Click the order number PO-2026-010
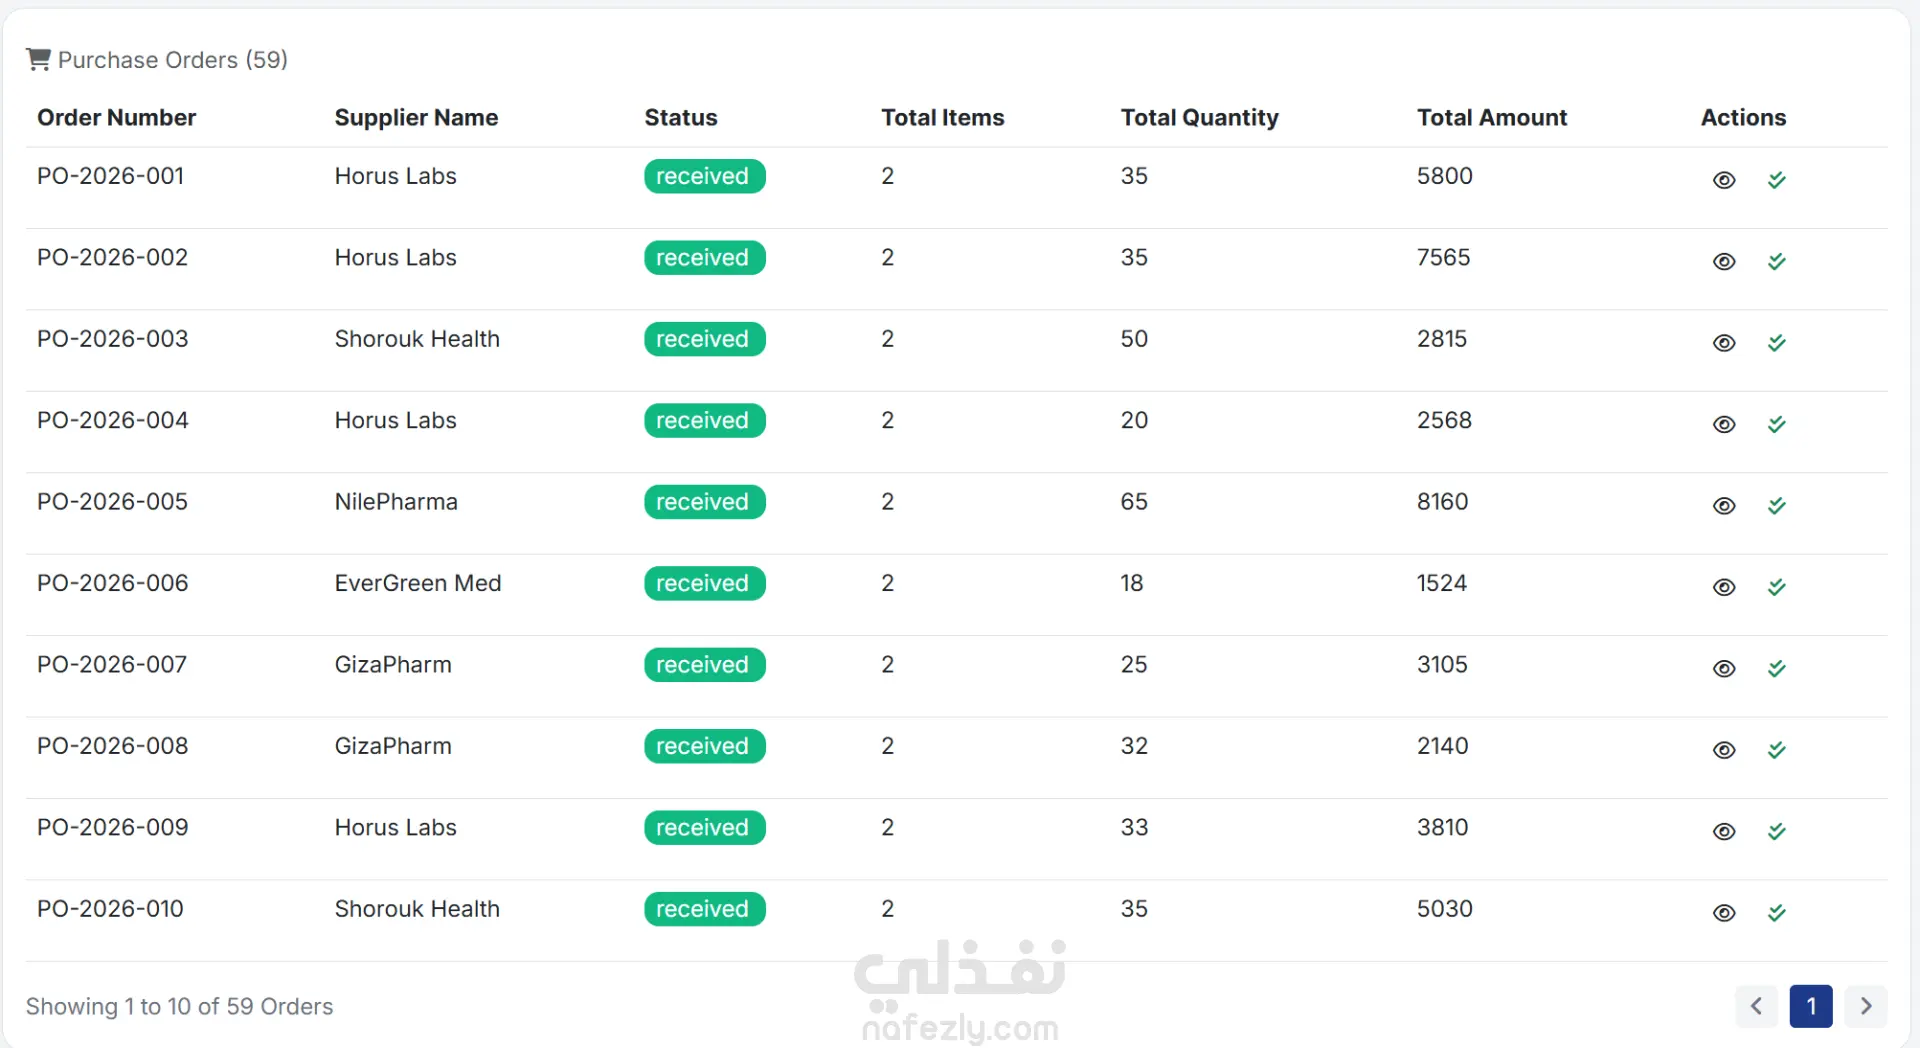Viewport: 1920px width, 1048px height. click(x=110, y=909)
